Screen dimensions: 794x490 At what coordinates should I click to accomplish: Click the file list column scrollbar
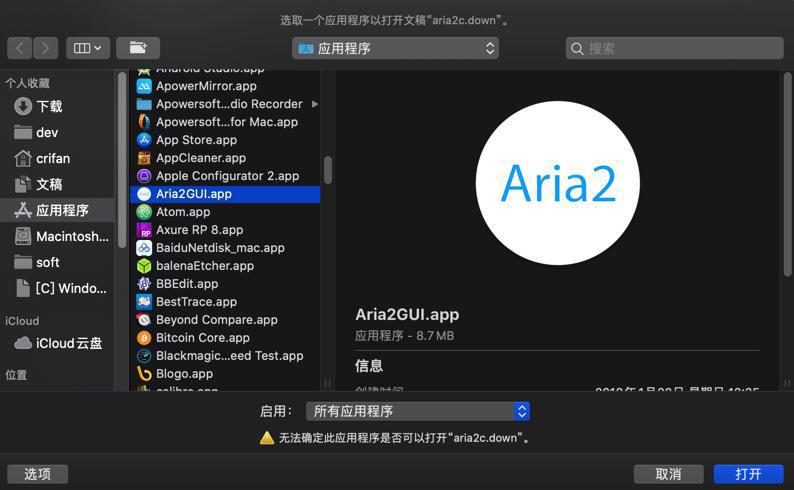coord(328,170)
